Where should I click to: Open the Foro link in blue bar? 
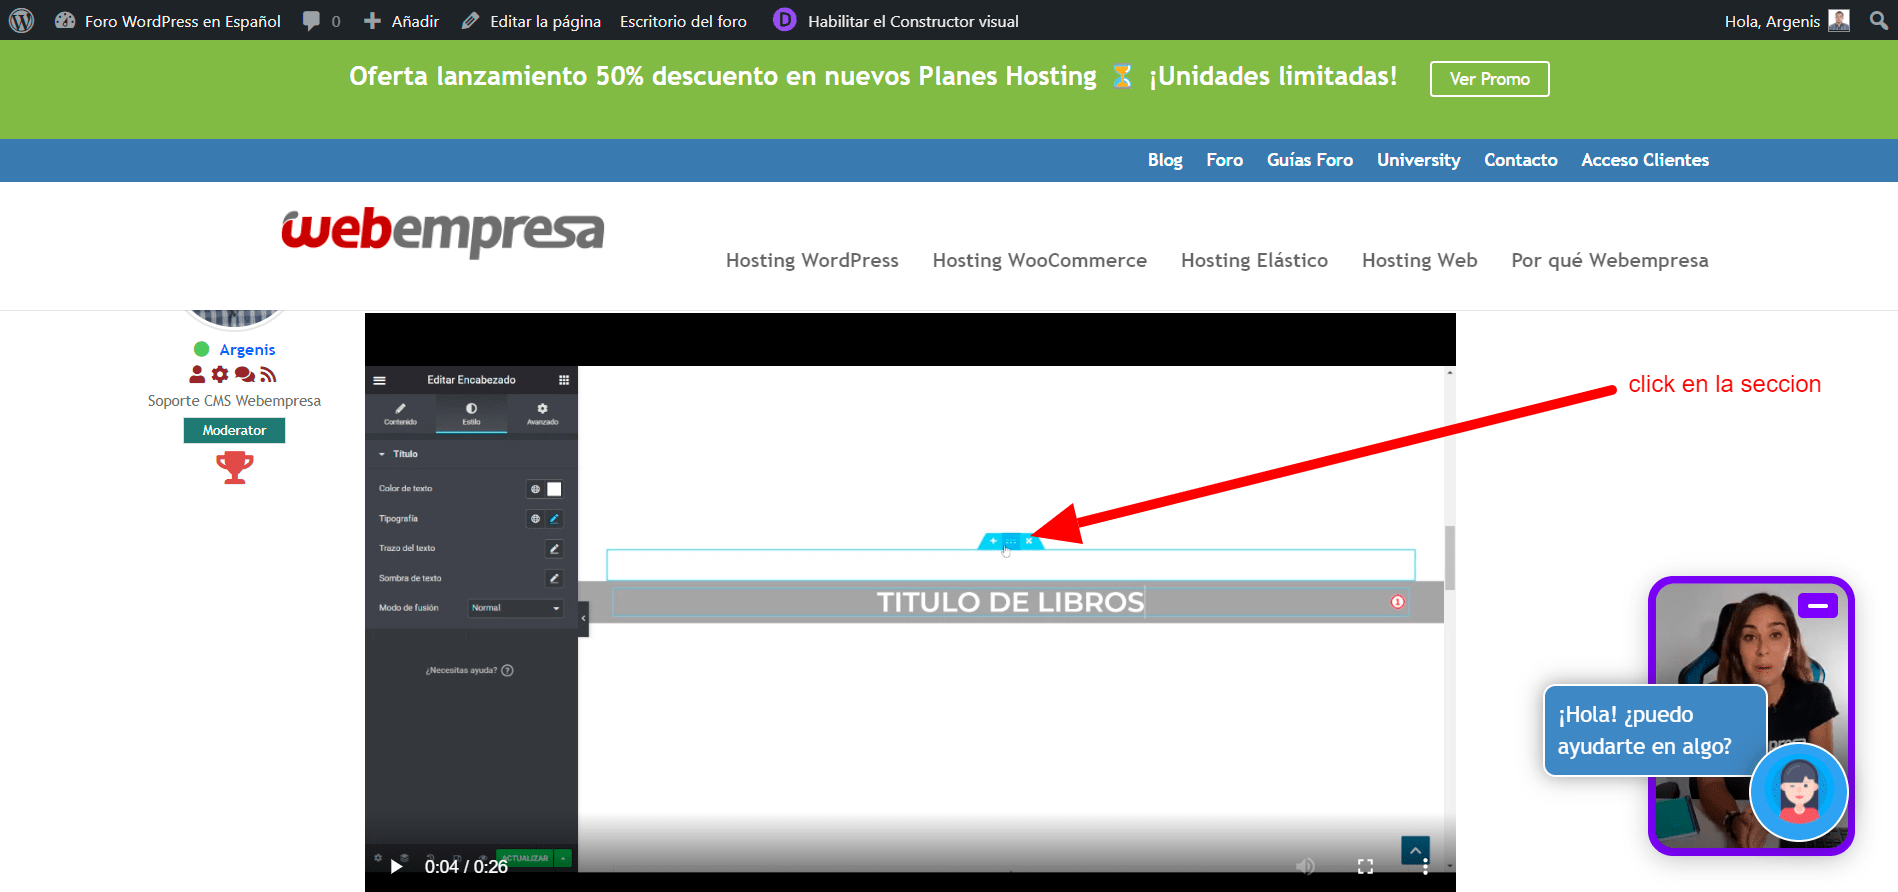1224,160
